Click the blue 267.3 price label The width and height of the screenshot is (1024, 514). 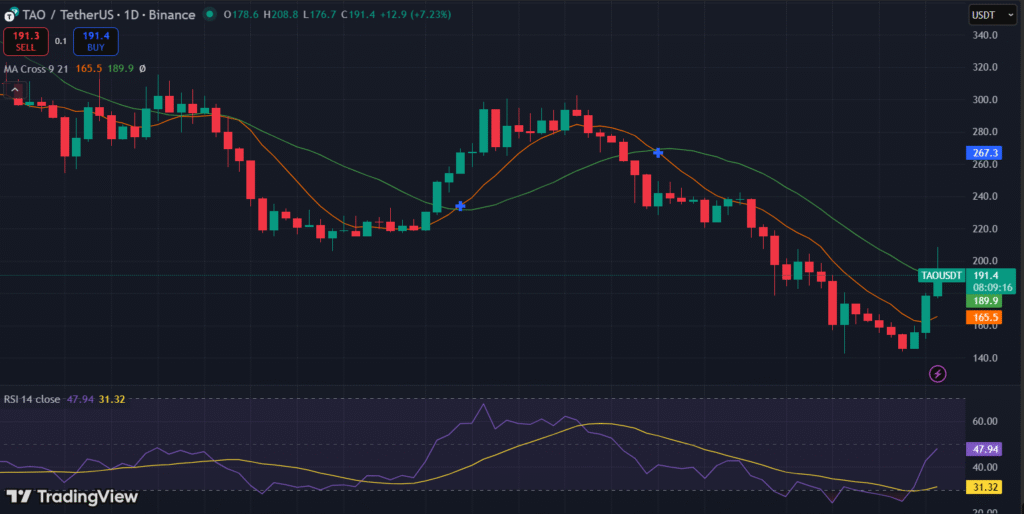(x=984, y=153)
